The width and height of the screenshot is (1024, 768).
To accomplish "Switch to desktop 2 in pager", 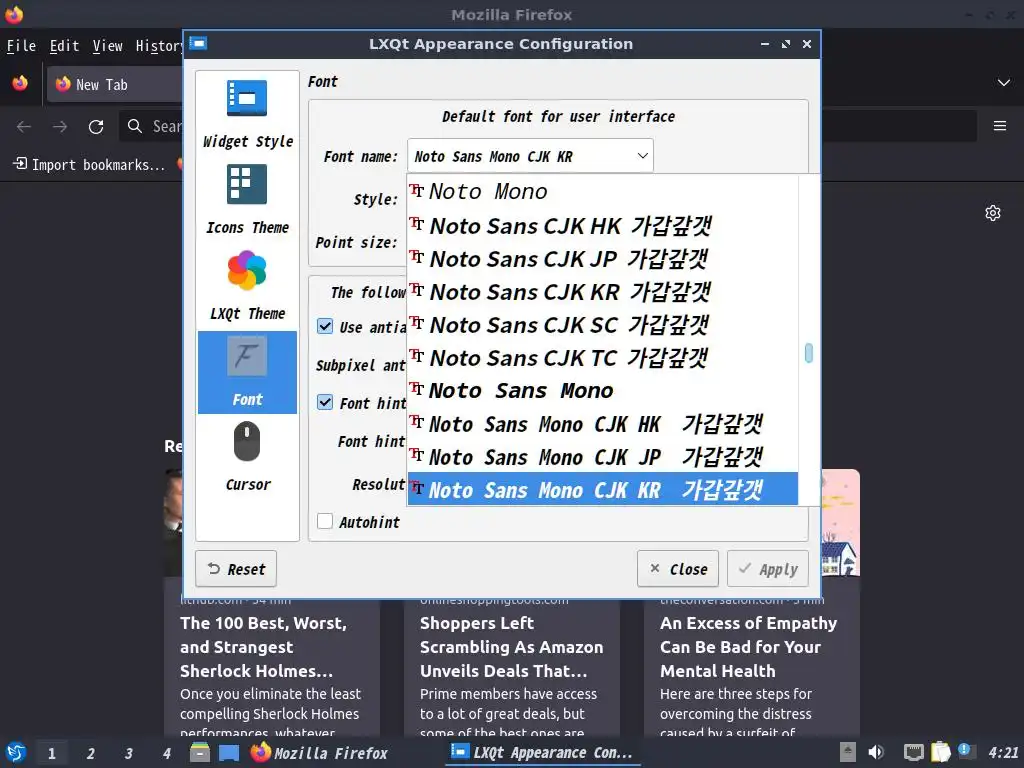I will [x=91, y=753].
